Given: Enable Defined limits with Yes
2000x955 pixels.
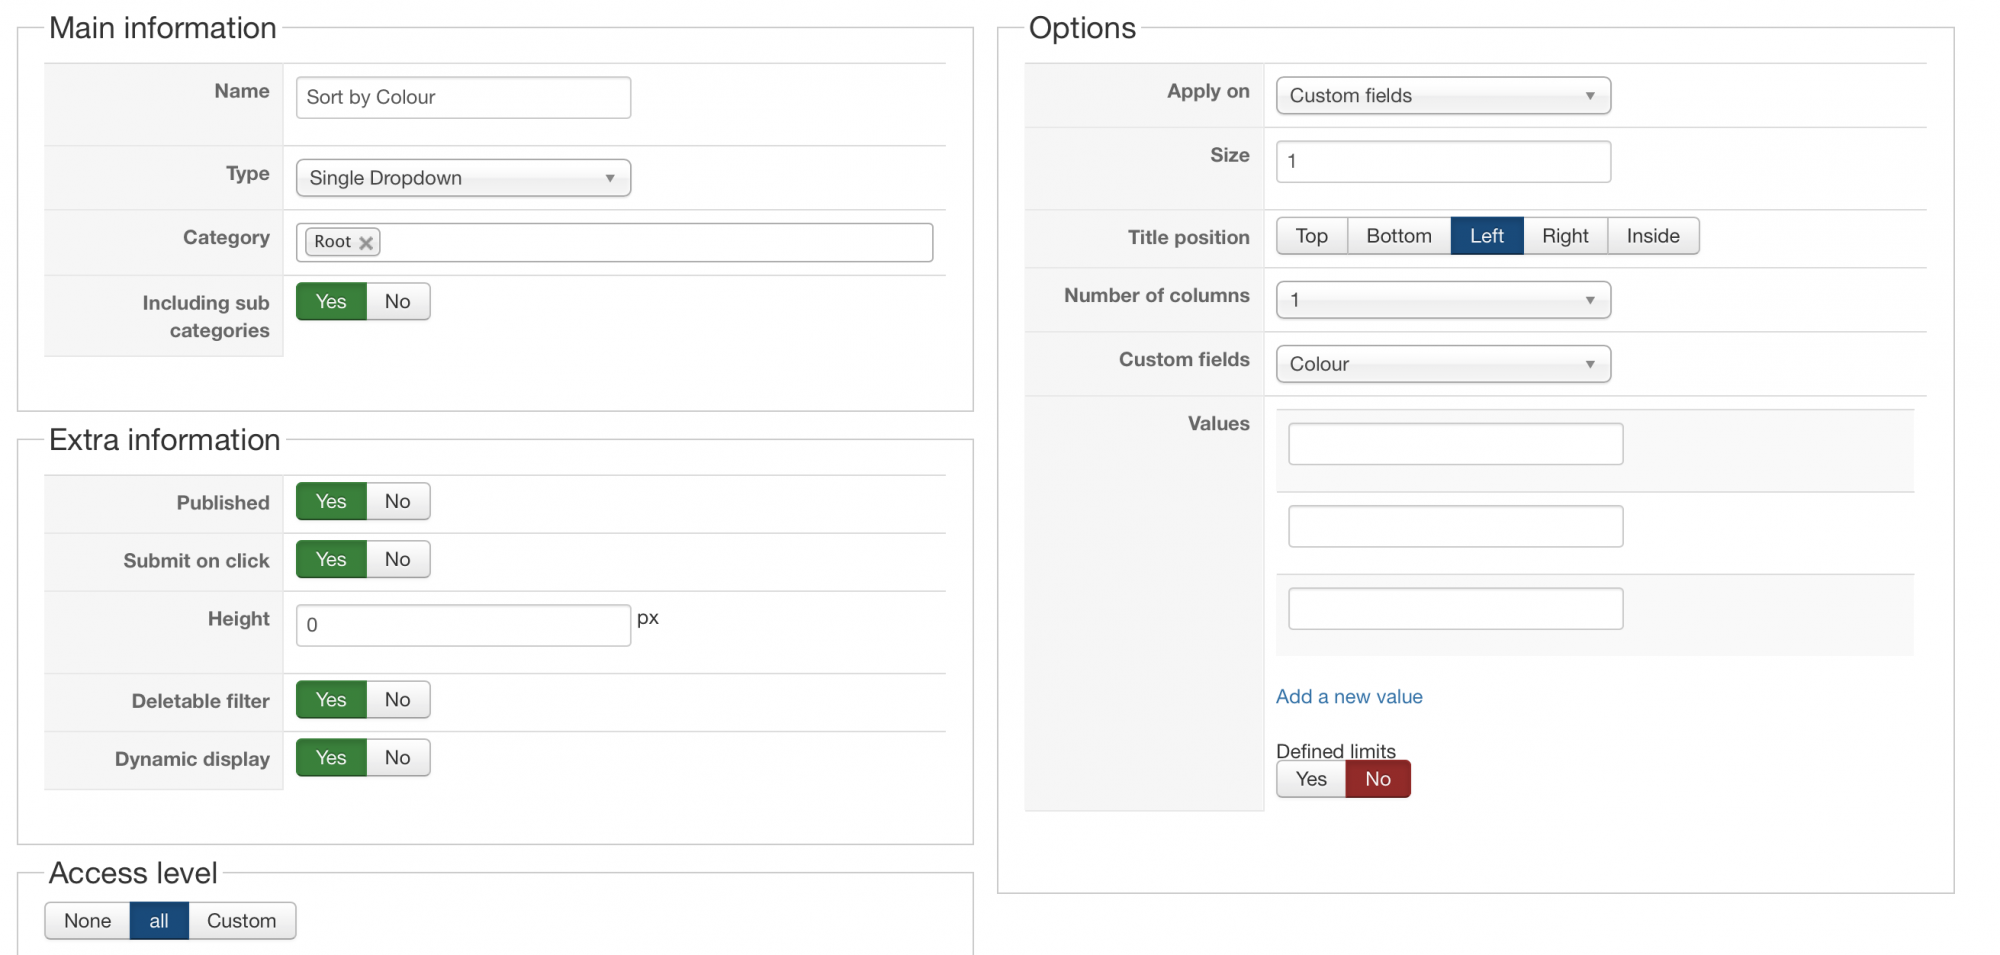Looking at the screenshot, I should pos(1311,780).
